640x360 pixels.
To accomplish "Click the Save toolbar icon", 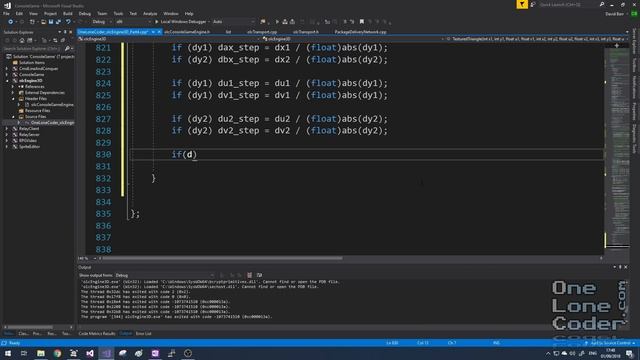I will coord(51,22).
